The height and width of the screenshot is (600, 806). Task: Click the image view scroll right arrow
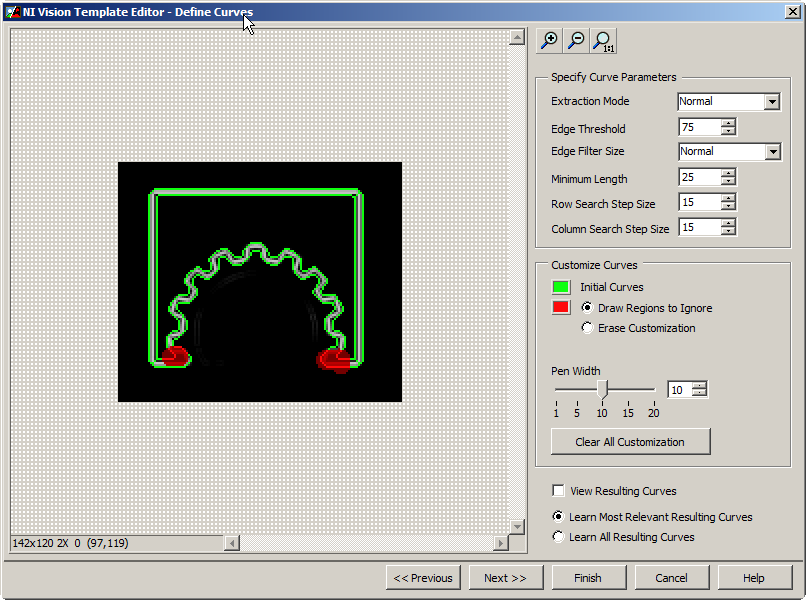500,543
